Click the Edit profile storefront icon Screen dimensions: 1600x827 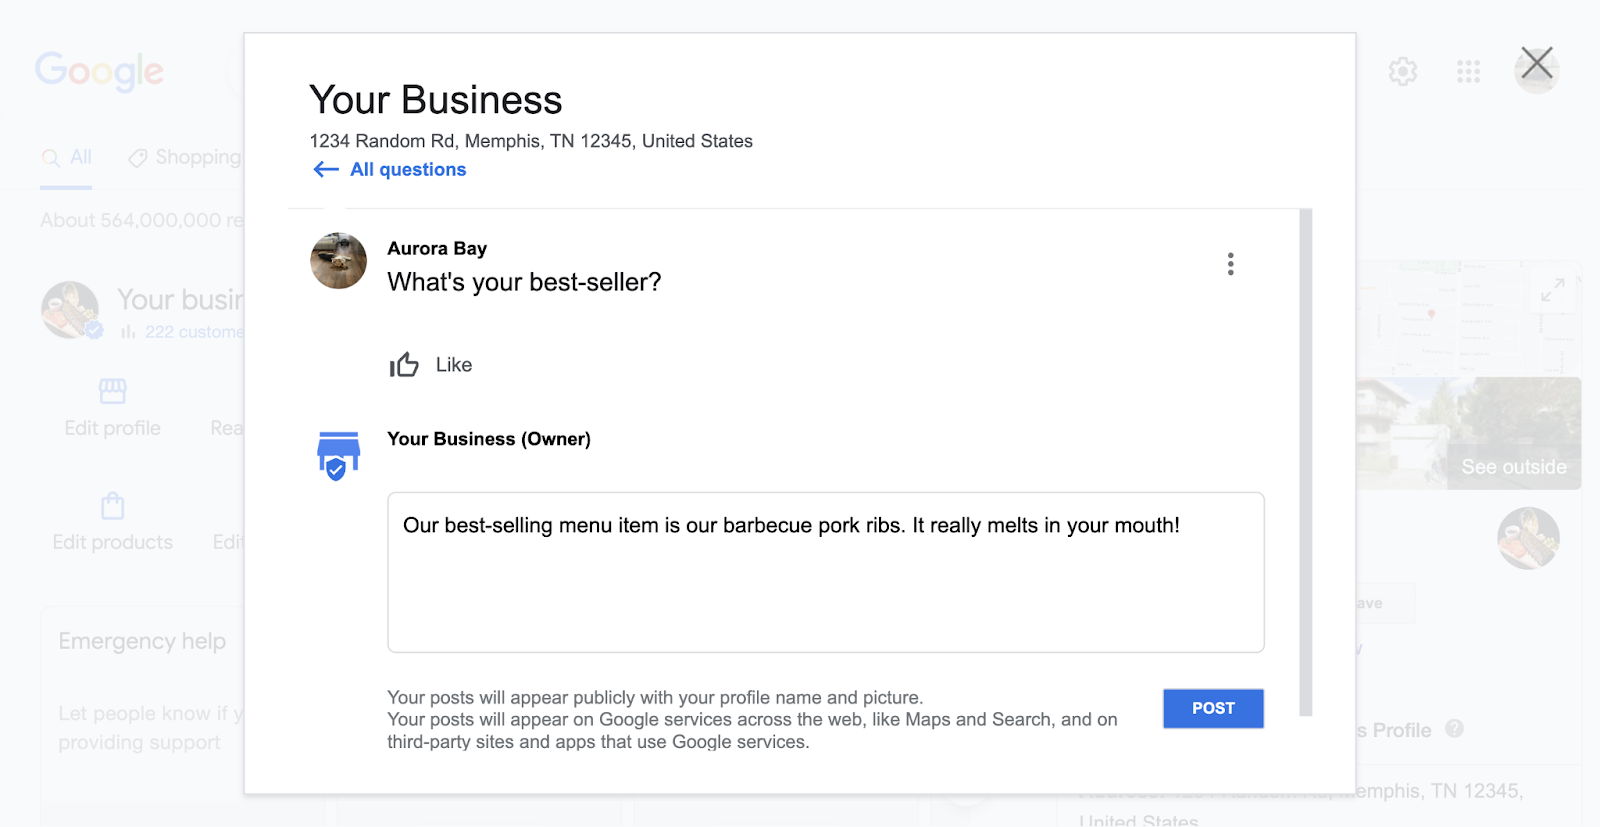113,390
